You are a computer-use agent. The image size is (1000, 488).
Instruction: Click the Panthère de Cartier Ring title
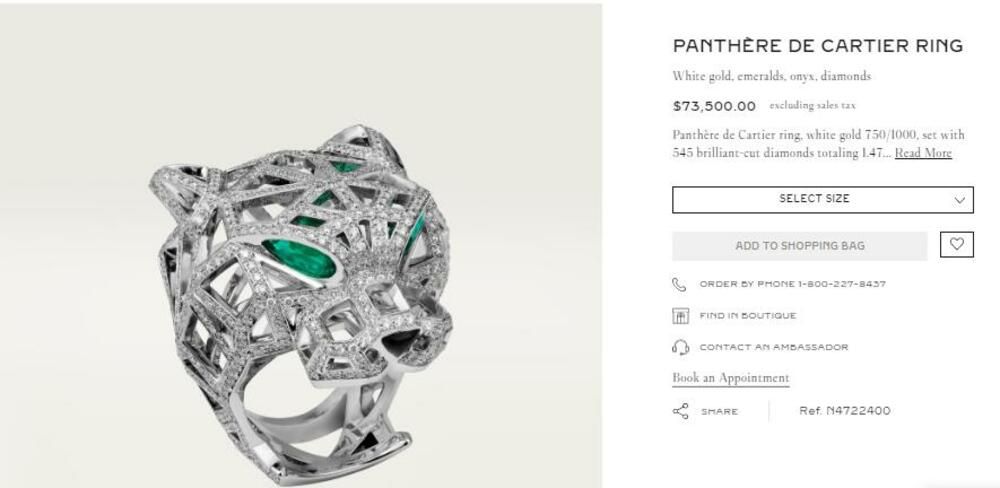[818, 46]
